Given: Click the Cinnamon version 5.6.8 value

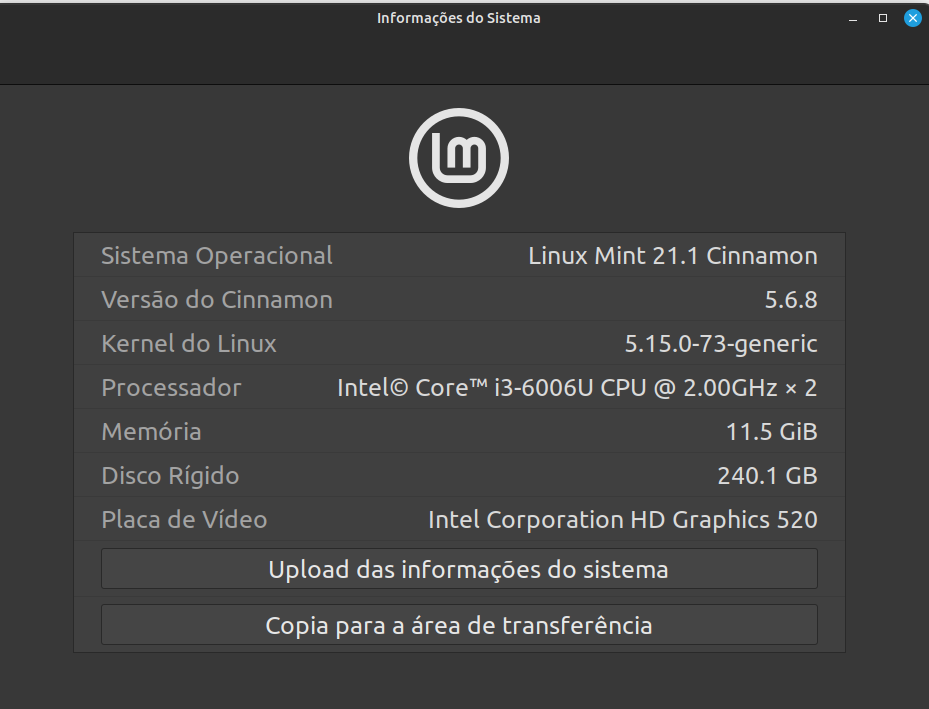Looking at the screenshot, I should [791, 300].
